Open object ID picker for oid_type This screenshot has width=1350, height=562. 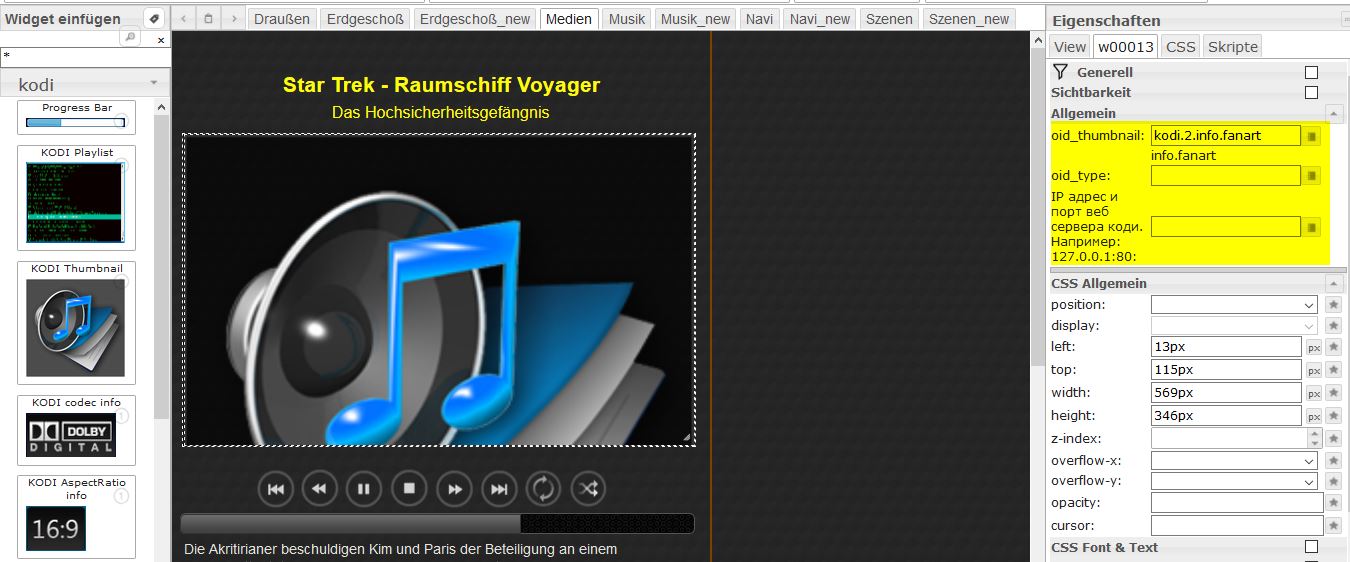(1311, 176)
